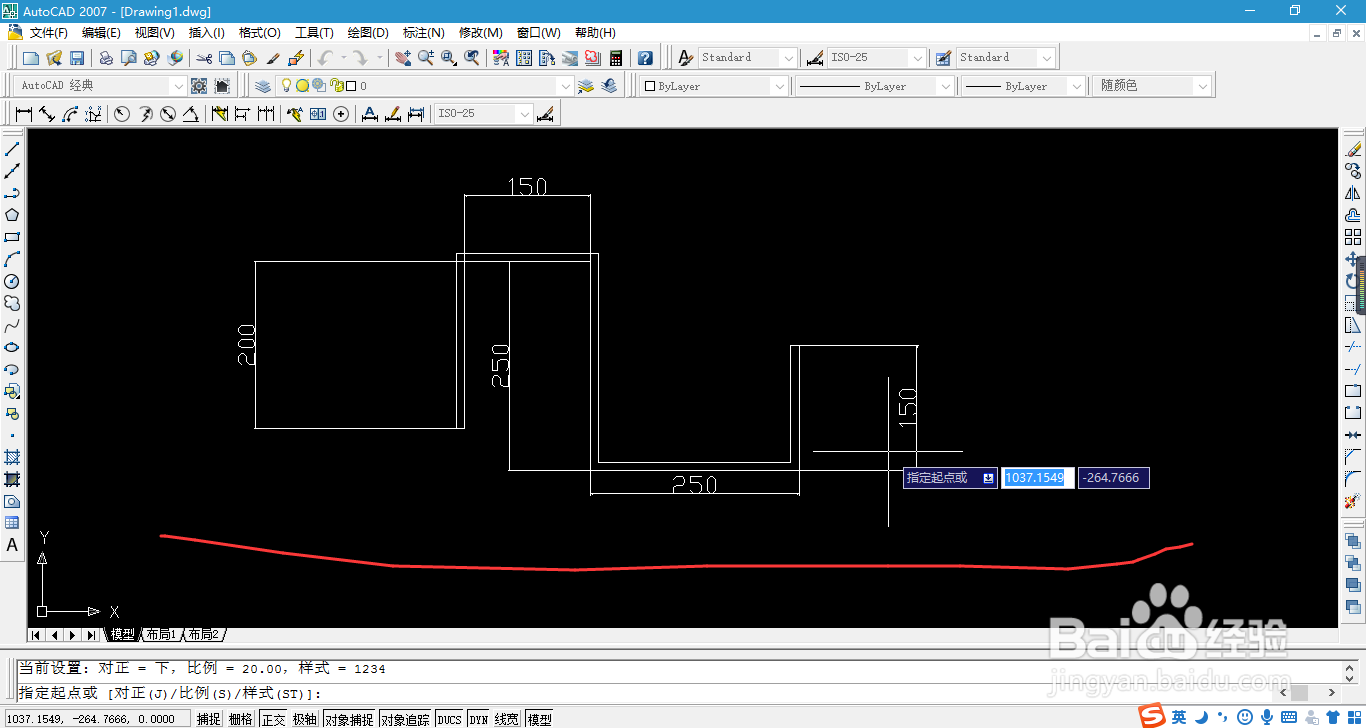Click the Angular dimension tool icon
Image resolution: width=1366 pixels, height=728 pixels.
pos(190,114)
